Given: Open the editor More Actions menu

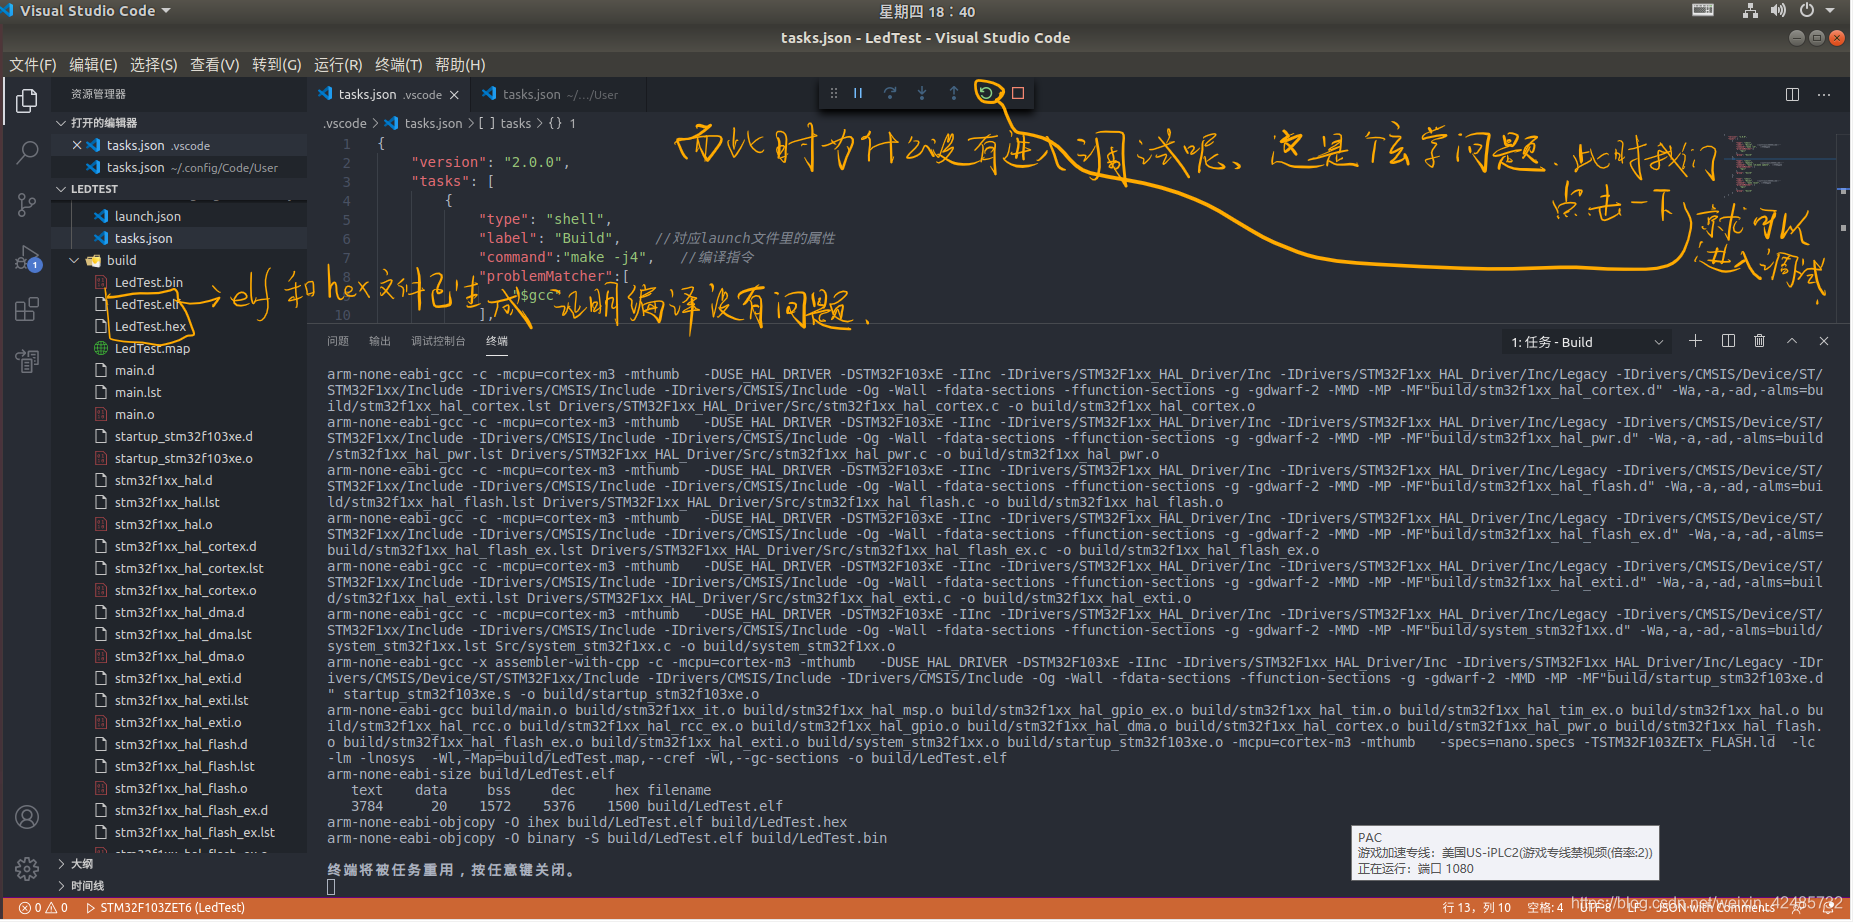Looking at the screenshot, I should pos(1824,94).
